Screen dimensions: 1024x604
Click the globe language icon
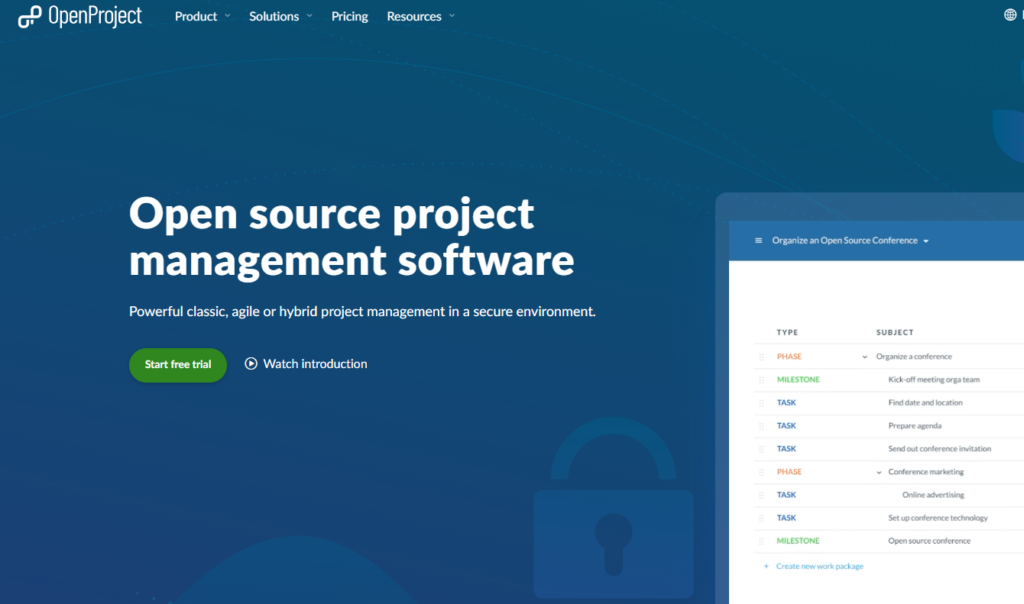point(1010,14)
